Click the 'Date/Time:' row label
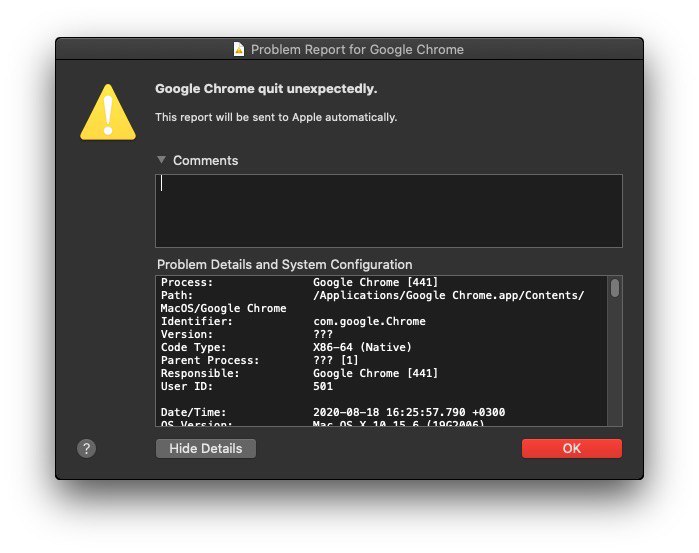This screenshot has width=699, height=553. [x=193, y=412]
